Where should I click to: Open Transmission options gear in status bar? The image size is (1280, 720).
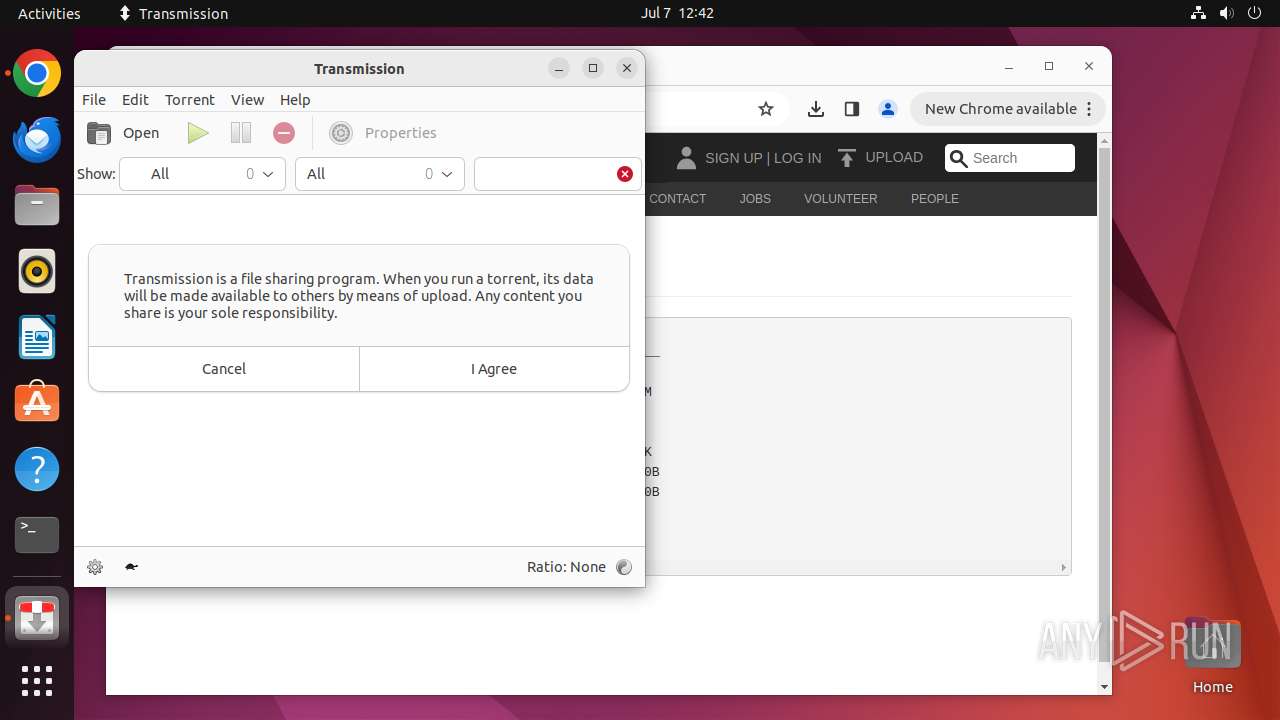[x=95, y=567]
